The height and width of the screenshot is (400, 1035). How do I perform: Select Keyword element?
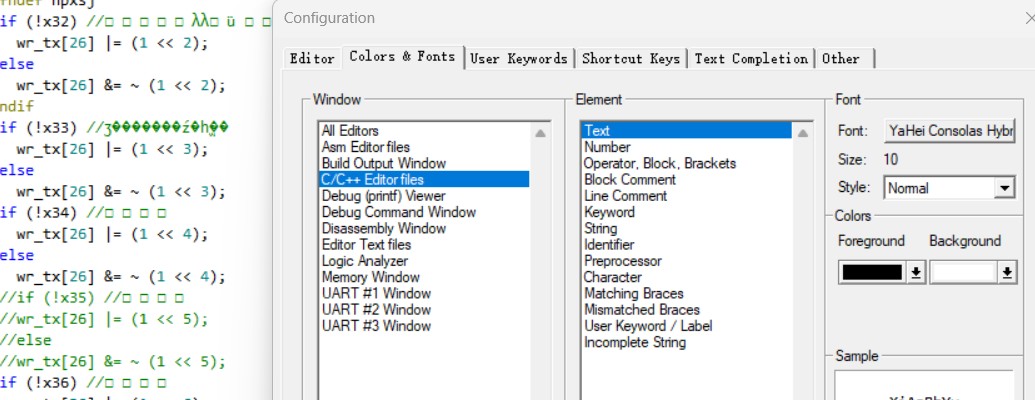tap(686, 212)
